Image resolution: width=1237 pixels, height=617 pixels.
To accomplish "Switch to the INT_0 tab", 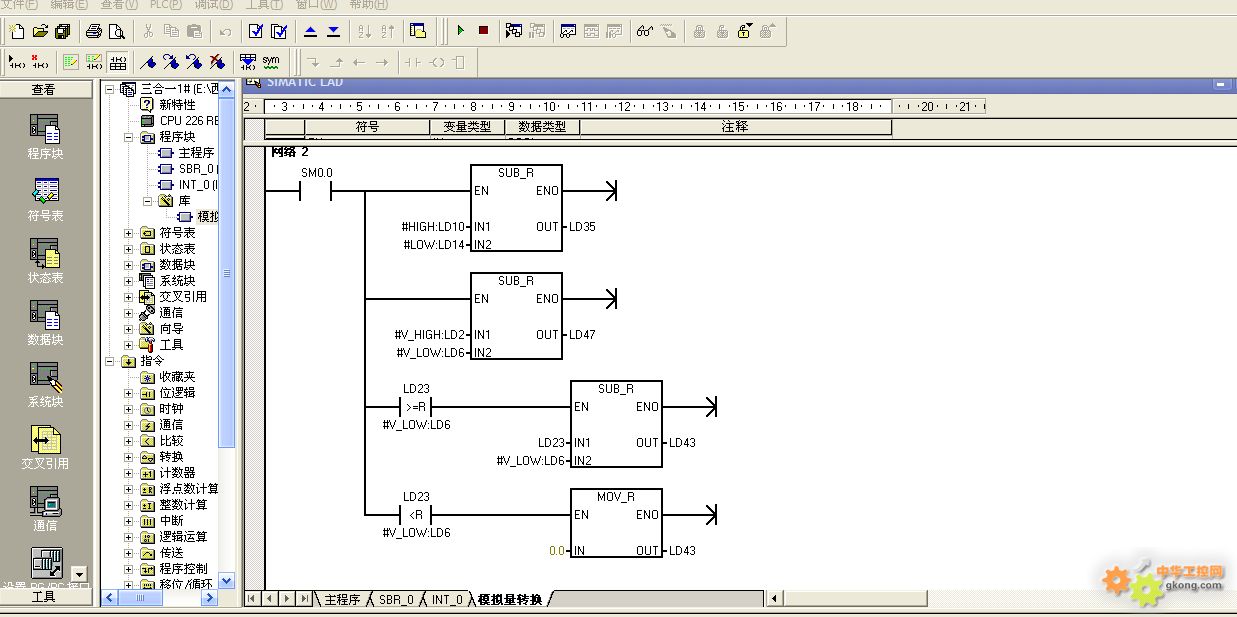I will [x=447, y=599].
